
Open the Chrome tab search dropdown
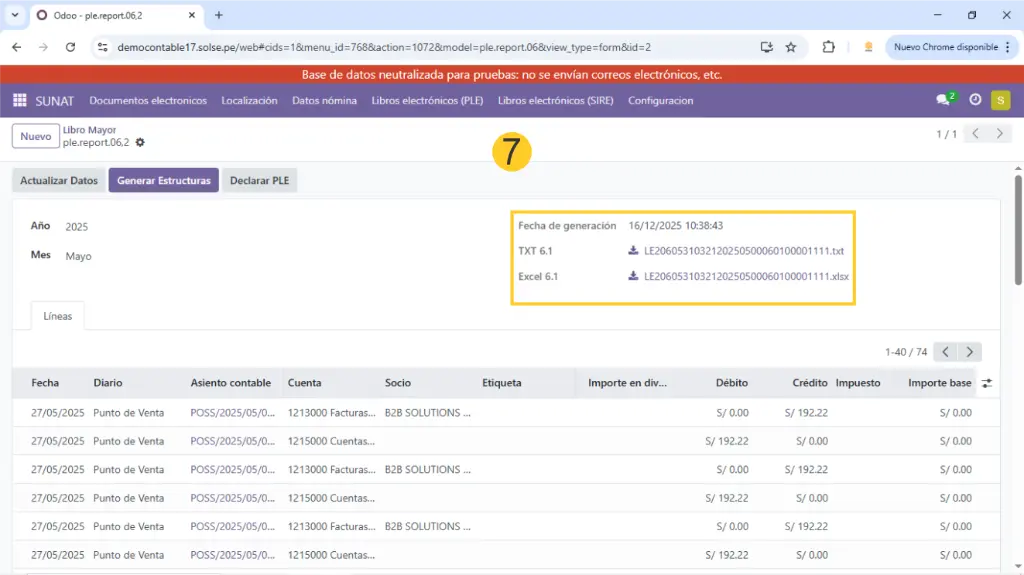(15, 15)
